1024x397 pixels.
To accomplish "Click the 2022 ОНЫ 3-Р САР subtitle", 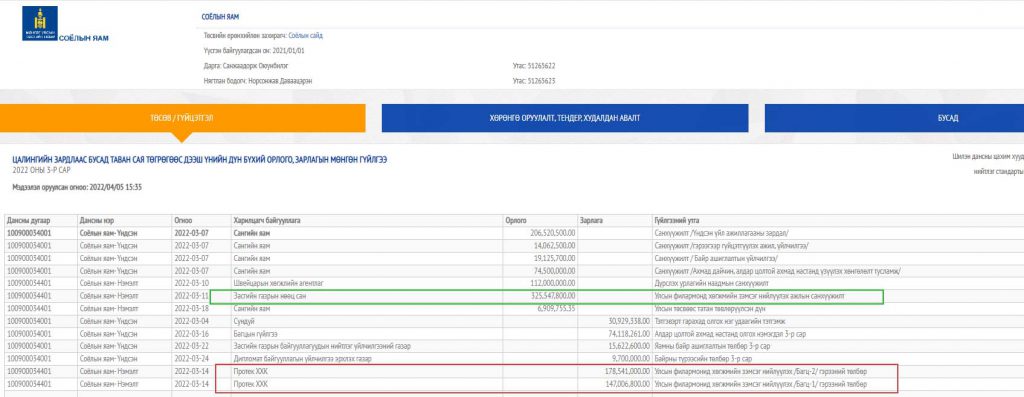I will click(42, 170).
